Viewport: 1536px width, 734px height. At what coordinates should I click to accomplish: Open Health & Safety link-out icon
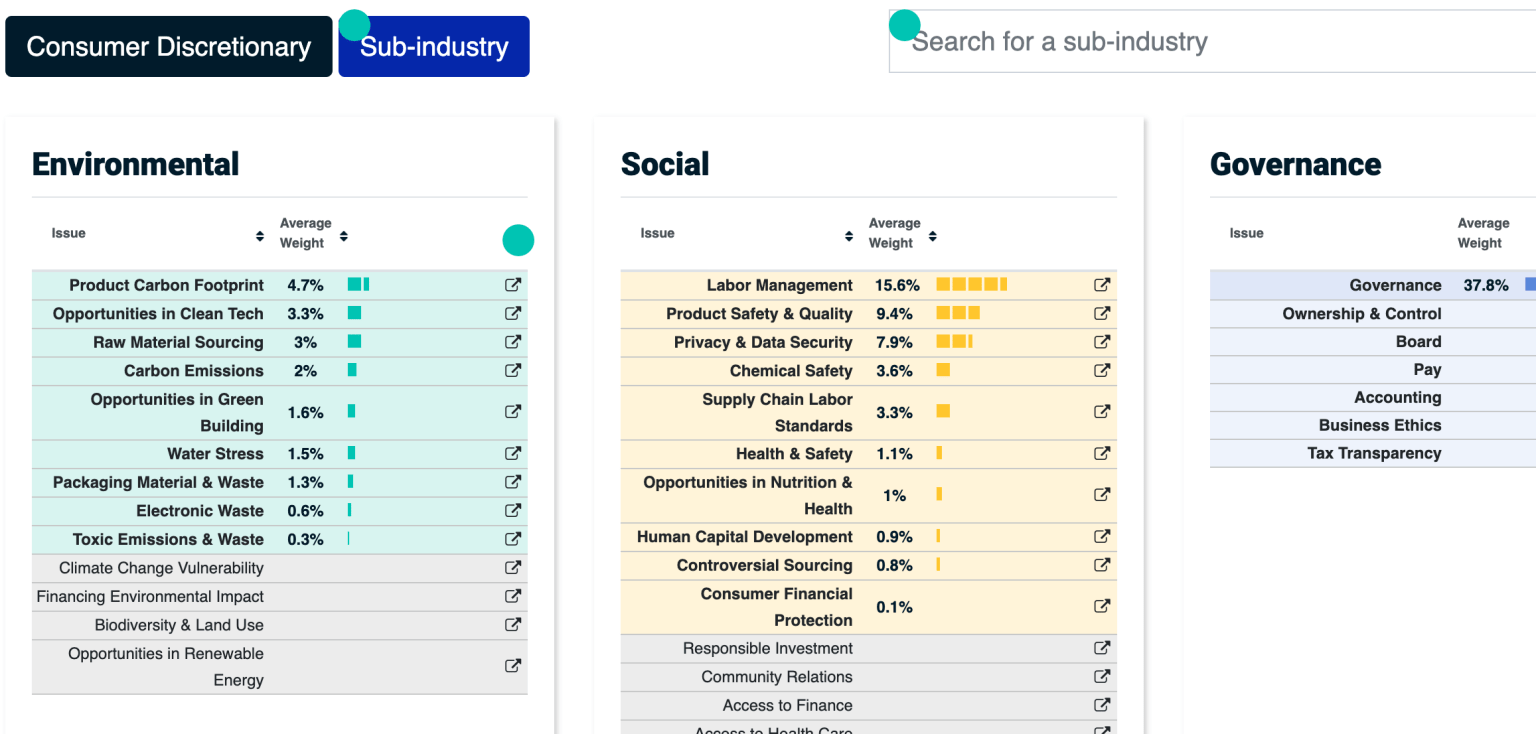click(x=1101, y=453)
